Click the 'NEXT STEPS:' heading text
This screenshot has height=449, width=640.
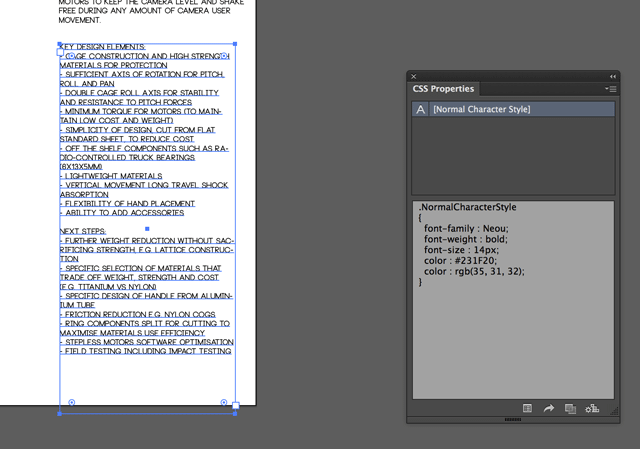pyautogui.click(x=83, y=231)
